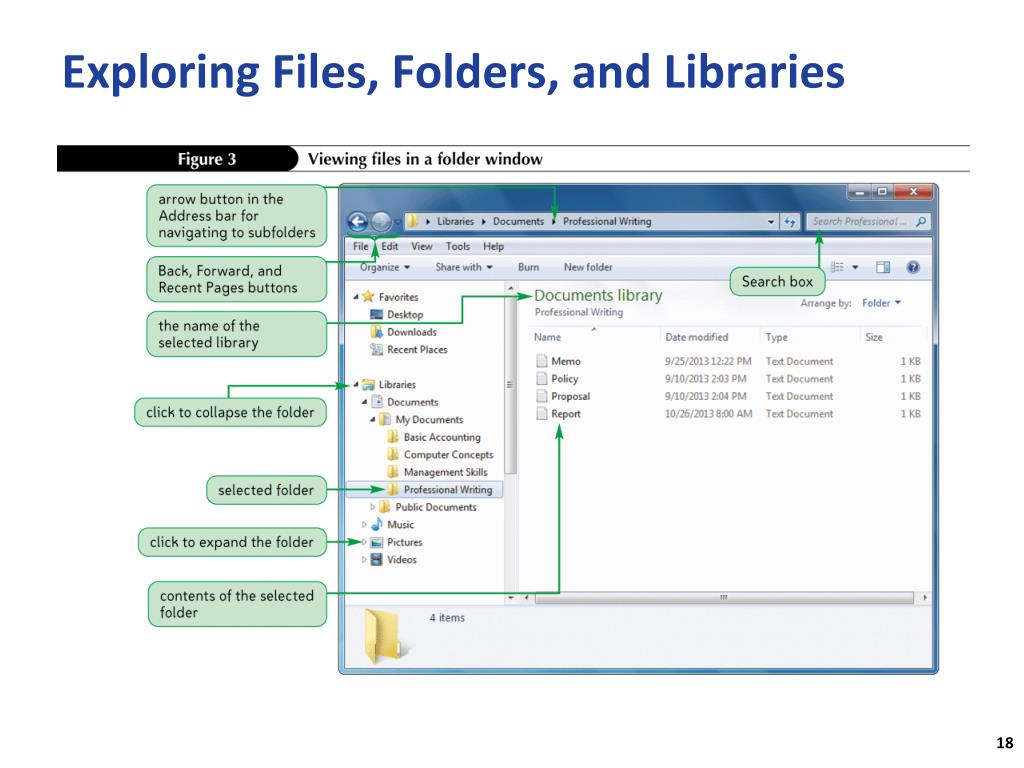Click the refresh icon beside address bar
Screen dimensions: 1024x768
tap(790, 222)
